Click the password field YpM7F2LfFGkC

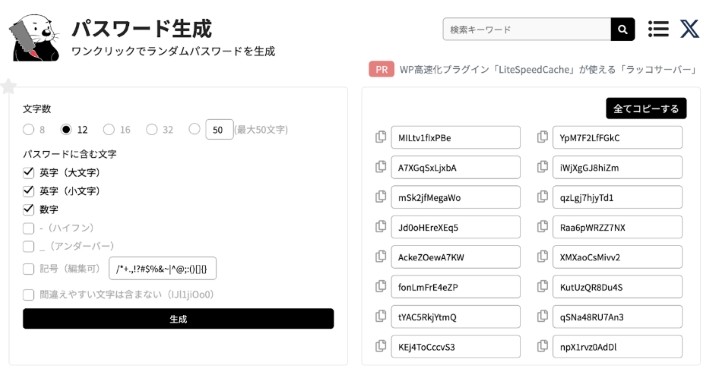pyautogui.click(x=617, y=138)
